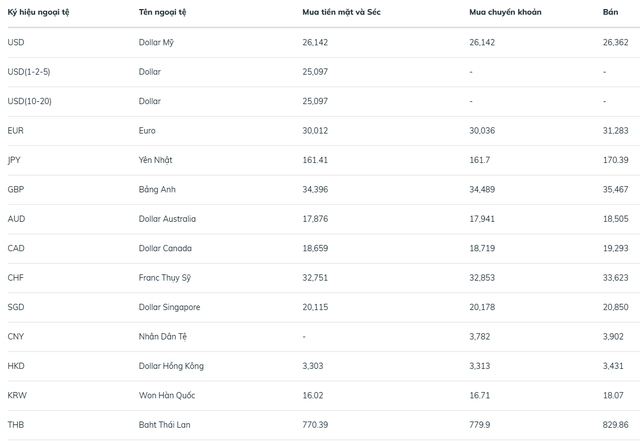Click the "Nhân Dân Tệ" currency name
Viewport: 640px width, 443px height.
coord(163,336)
